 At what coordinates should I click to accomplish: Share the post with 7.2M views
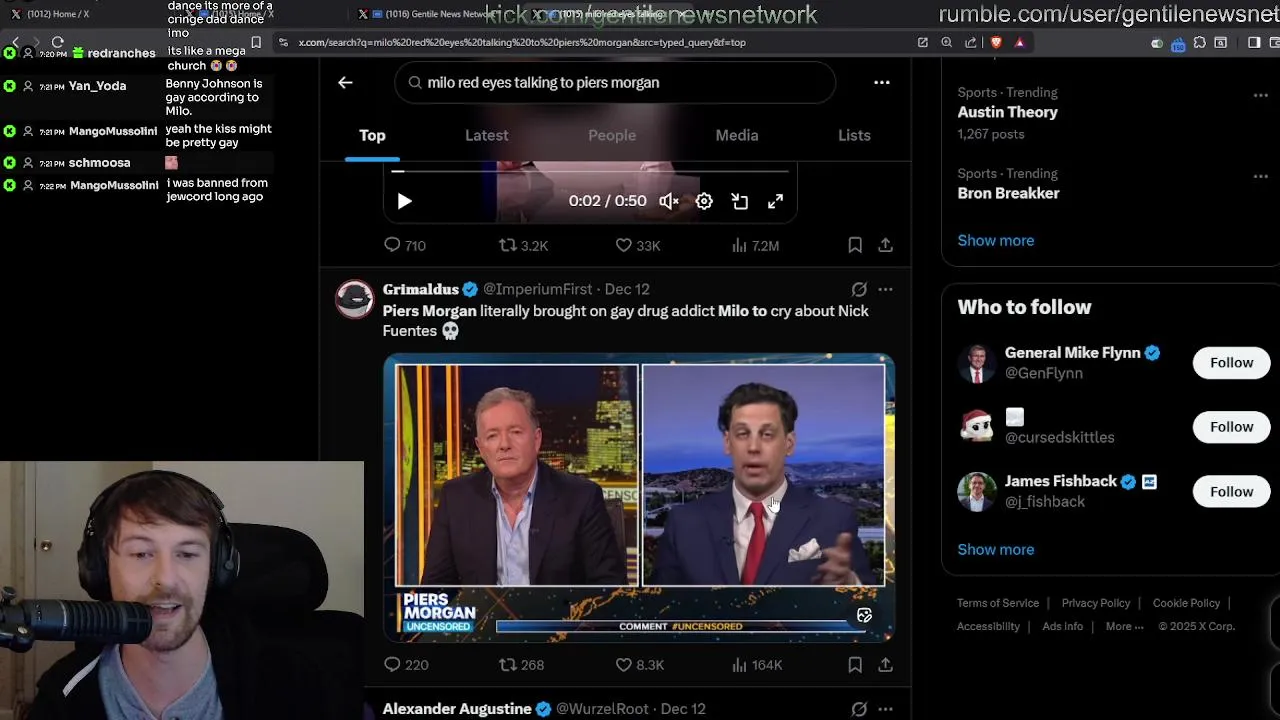(885, 245)
